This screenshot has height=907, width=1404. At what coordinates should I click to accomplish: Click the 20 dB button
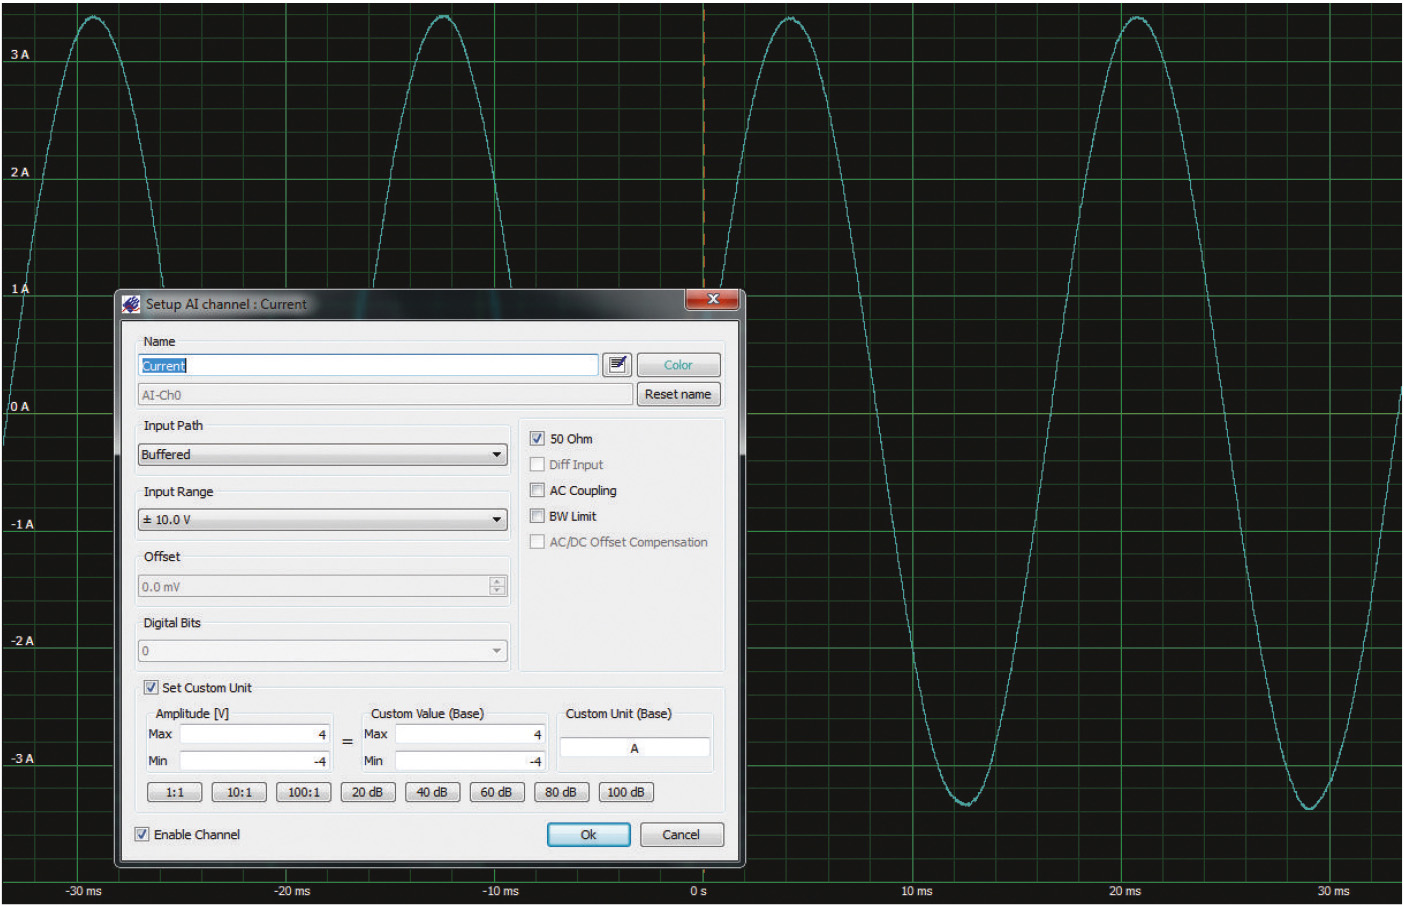[368, 792]
